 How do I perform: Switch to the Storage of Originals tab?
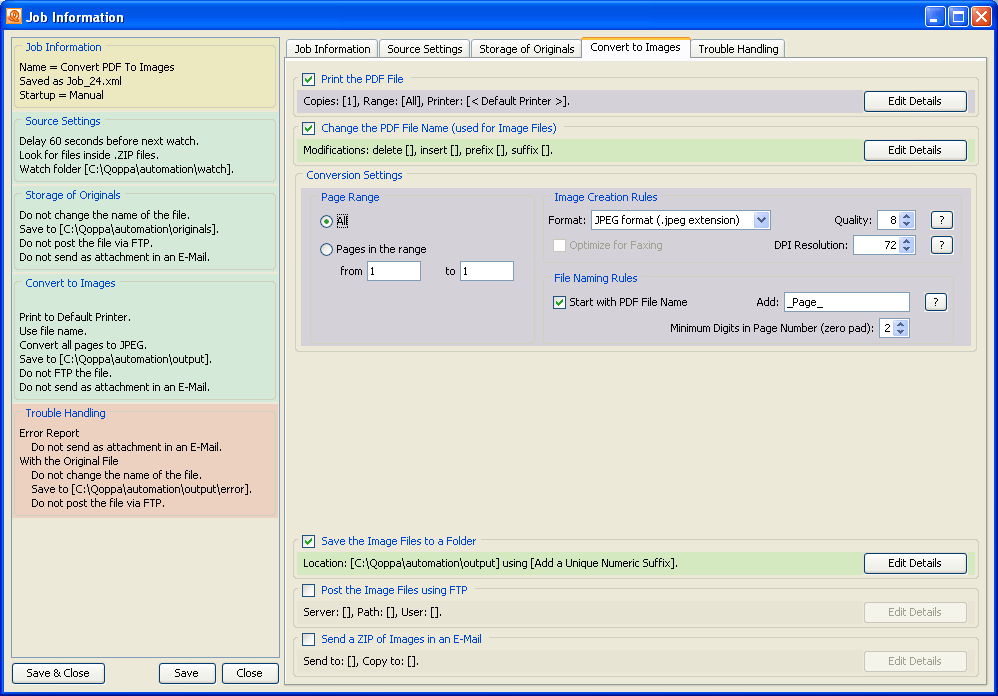526,49
